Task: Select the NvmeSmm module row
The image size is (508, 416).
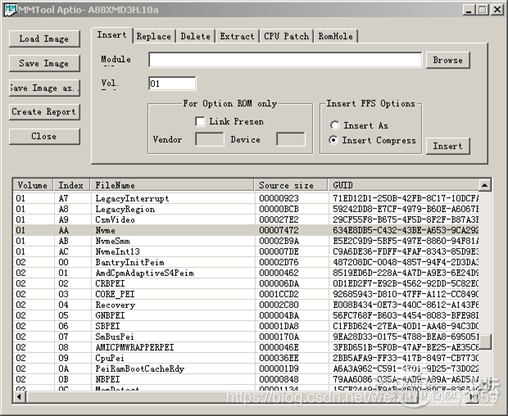Action: click(246, 241)
